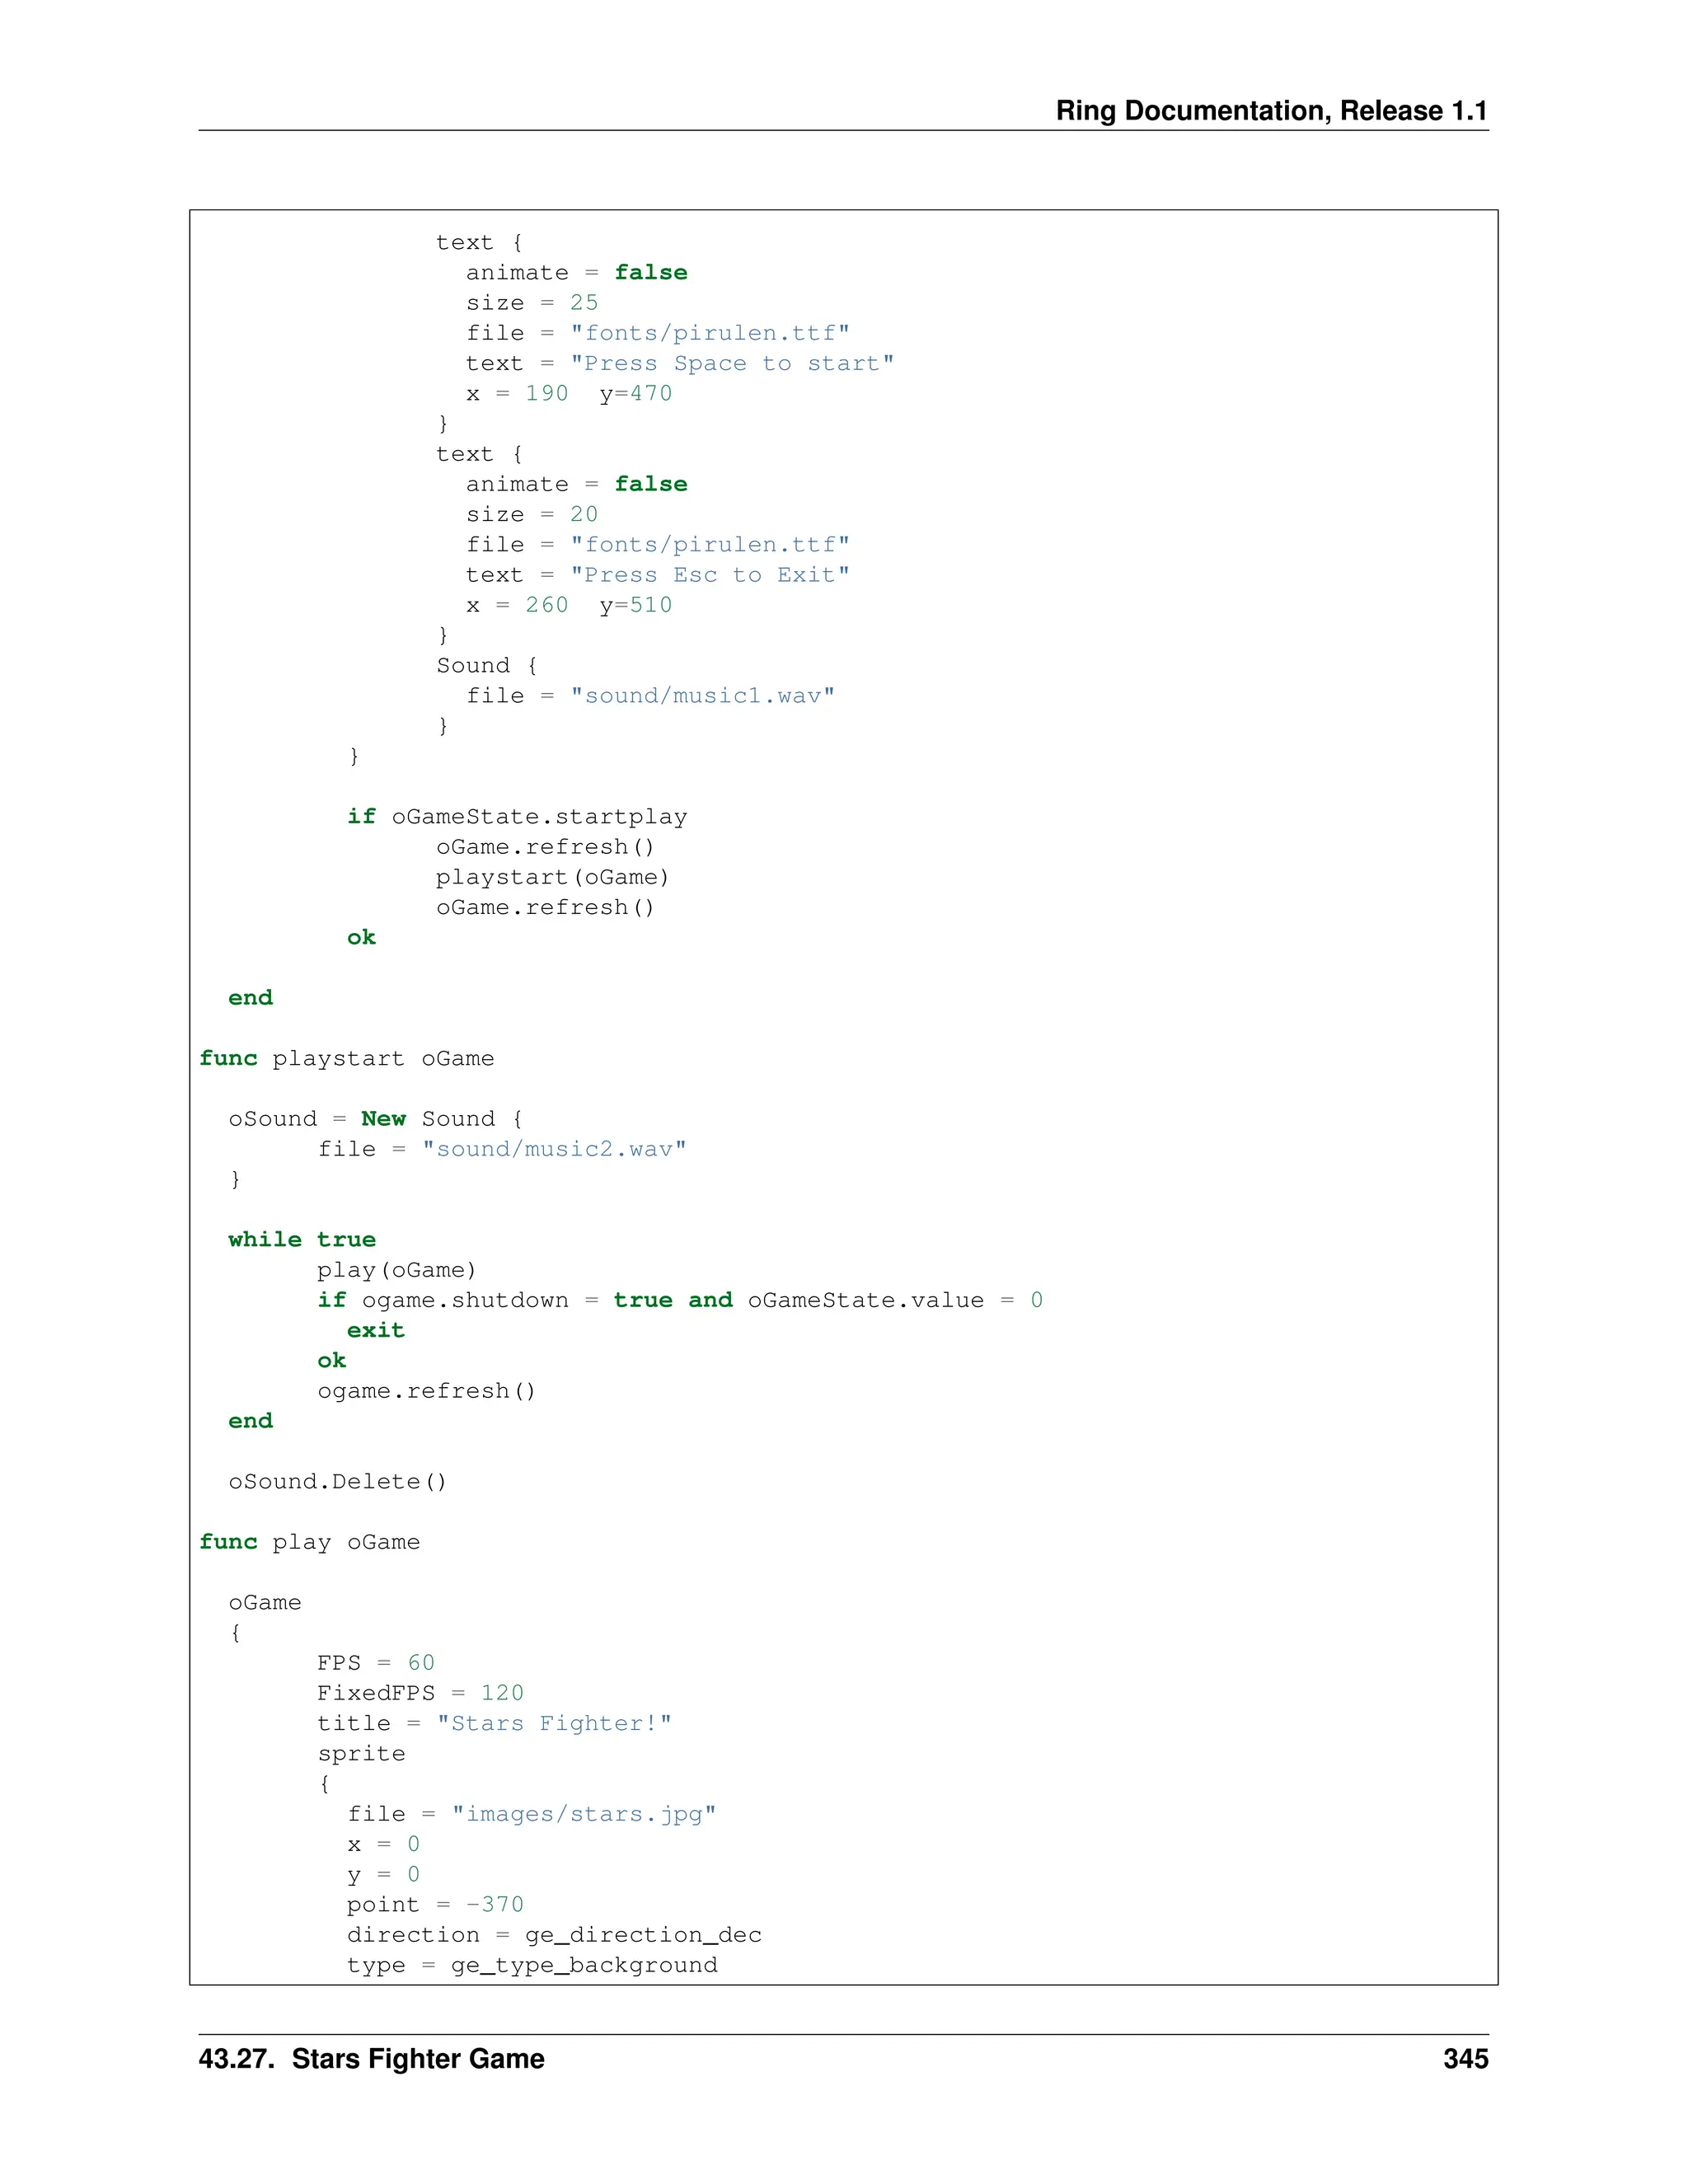Image resolution: width=1688 pixels, height=2184 pixels.
Task: Click the line 'playstart(oGame)'
Action: click(552, 877)
